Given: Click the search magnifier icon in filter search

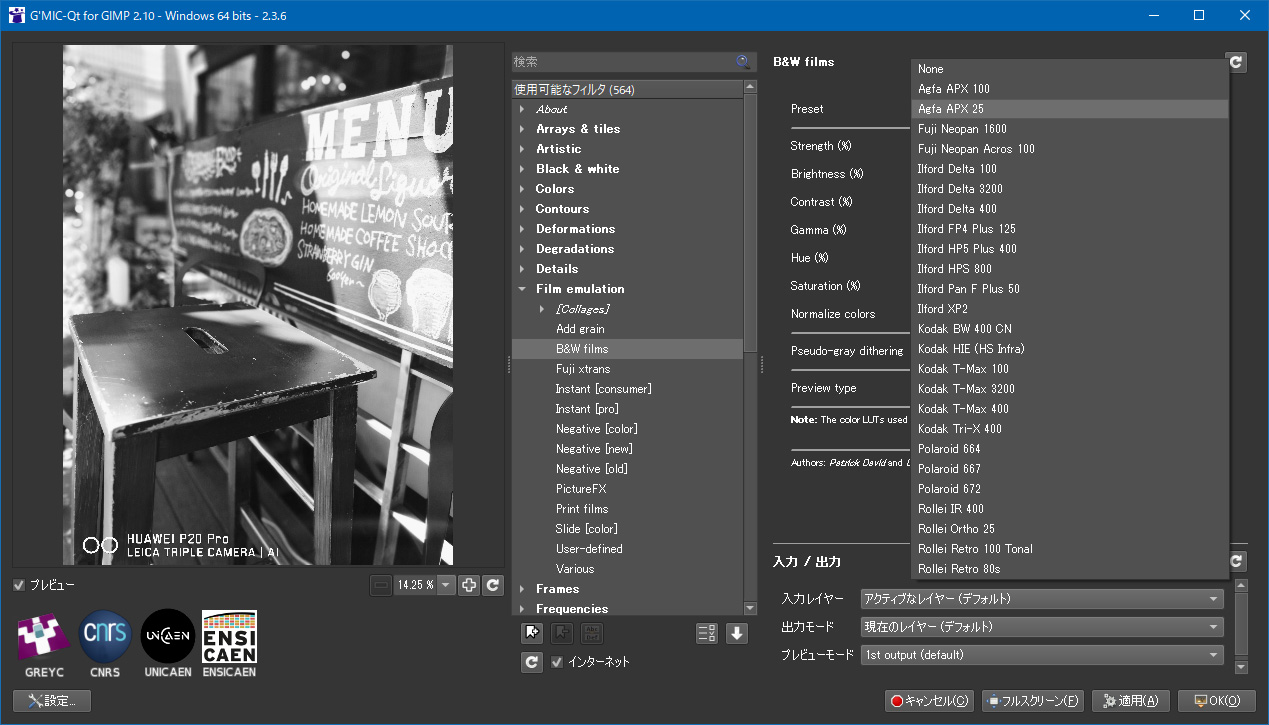Looking at the screenshot, I should pyautogui.click(x=743, y=61).
